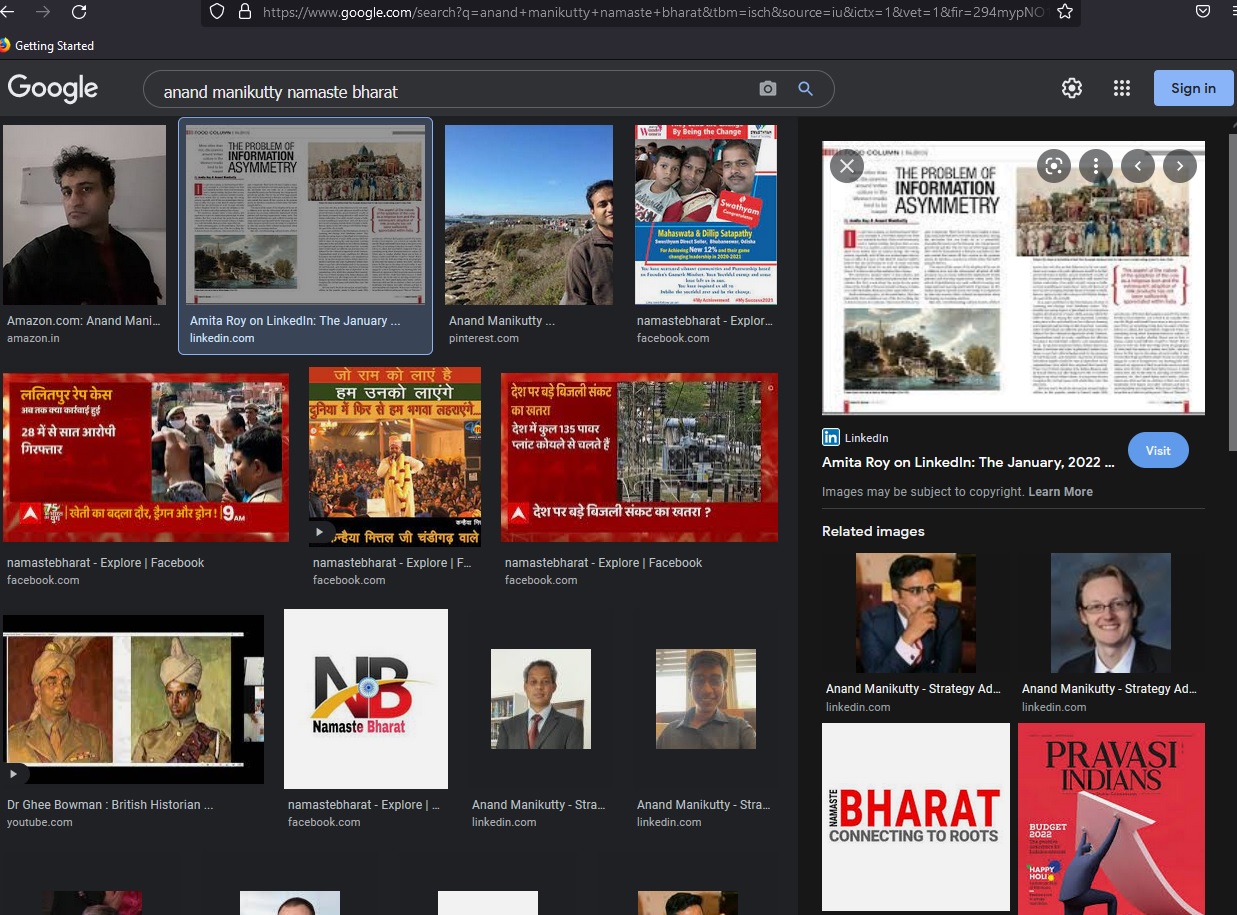Close the image preview panel
The width and height of the screenshot is (1237, 915).
pos(846,166)
